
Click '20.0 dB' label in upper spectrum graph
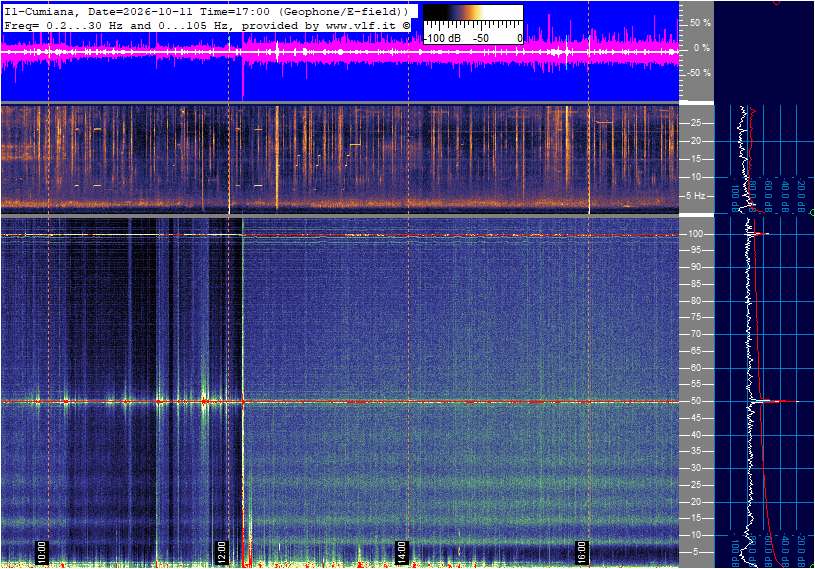802,196
